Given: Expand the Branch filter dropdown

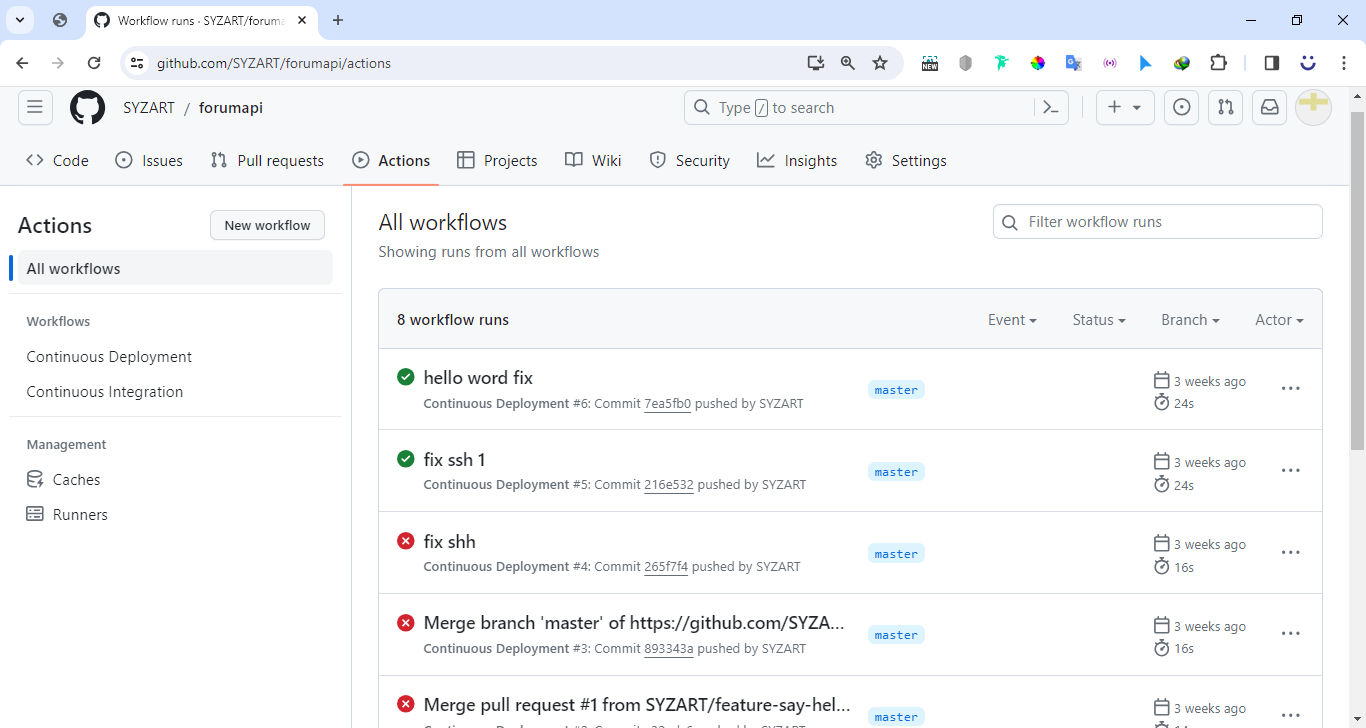Looking at the screenshot, I should pyautogui.click(x=1190, y=320).
